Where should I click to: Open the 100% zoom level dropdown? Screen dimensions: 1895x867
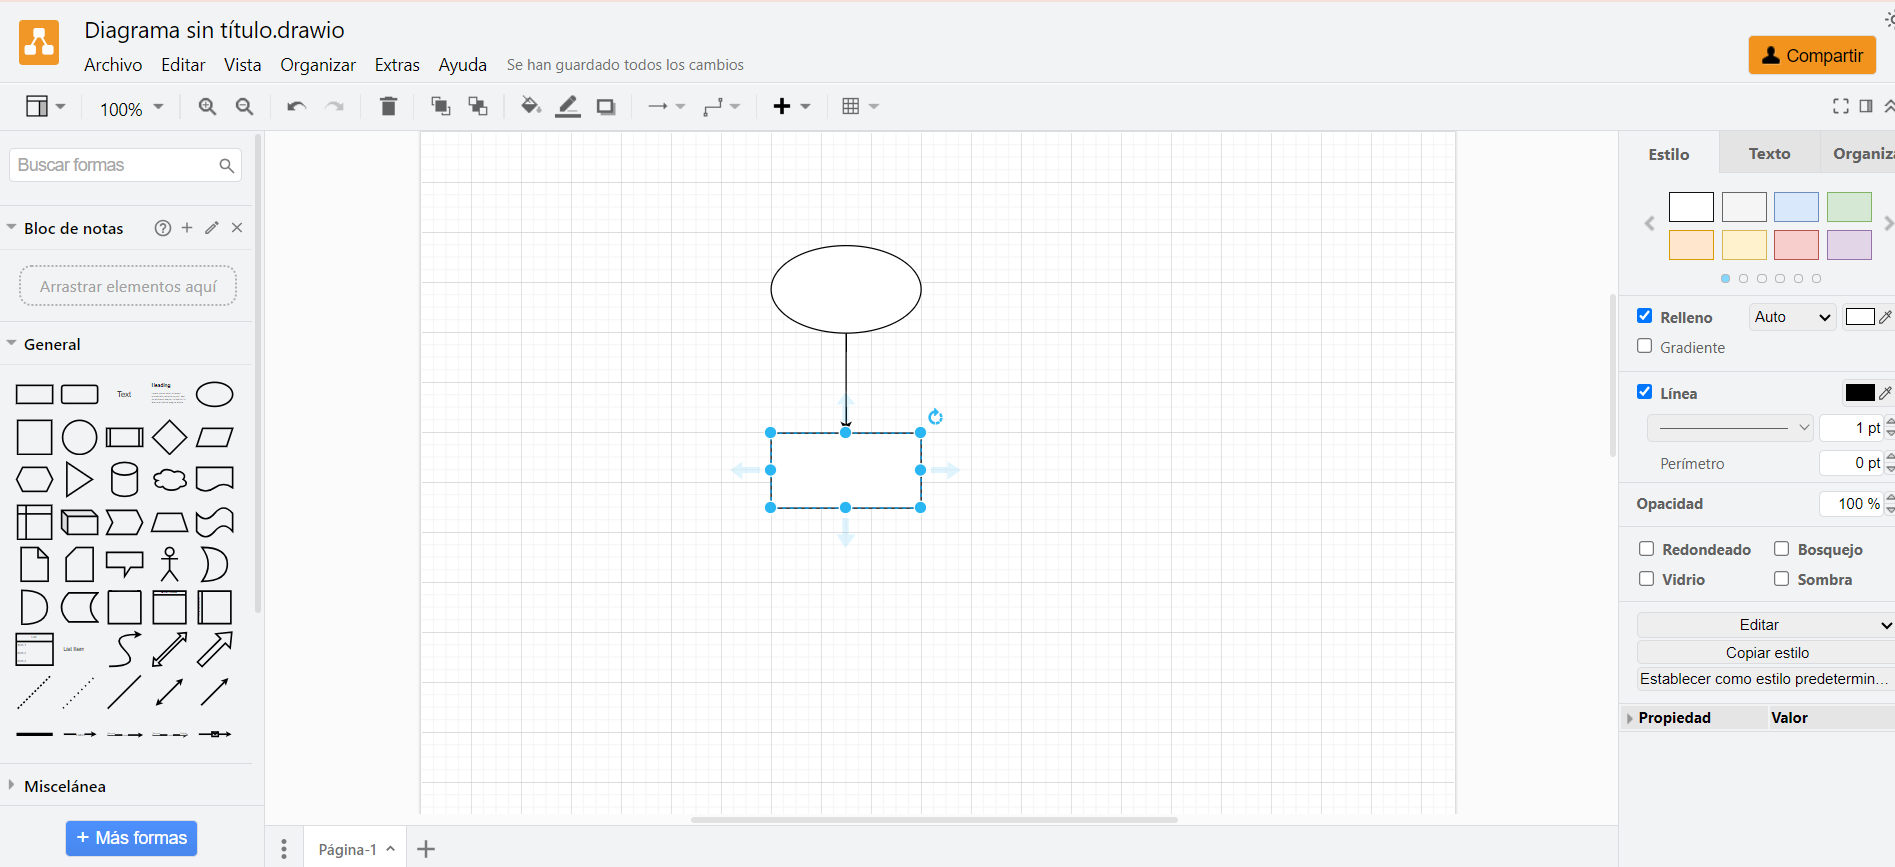click(x=131, y=108)
